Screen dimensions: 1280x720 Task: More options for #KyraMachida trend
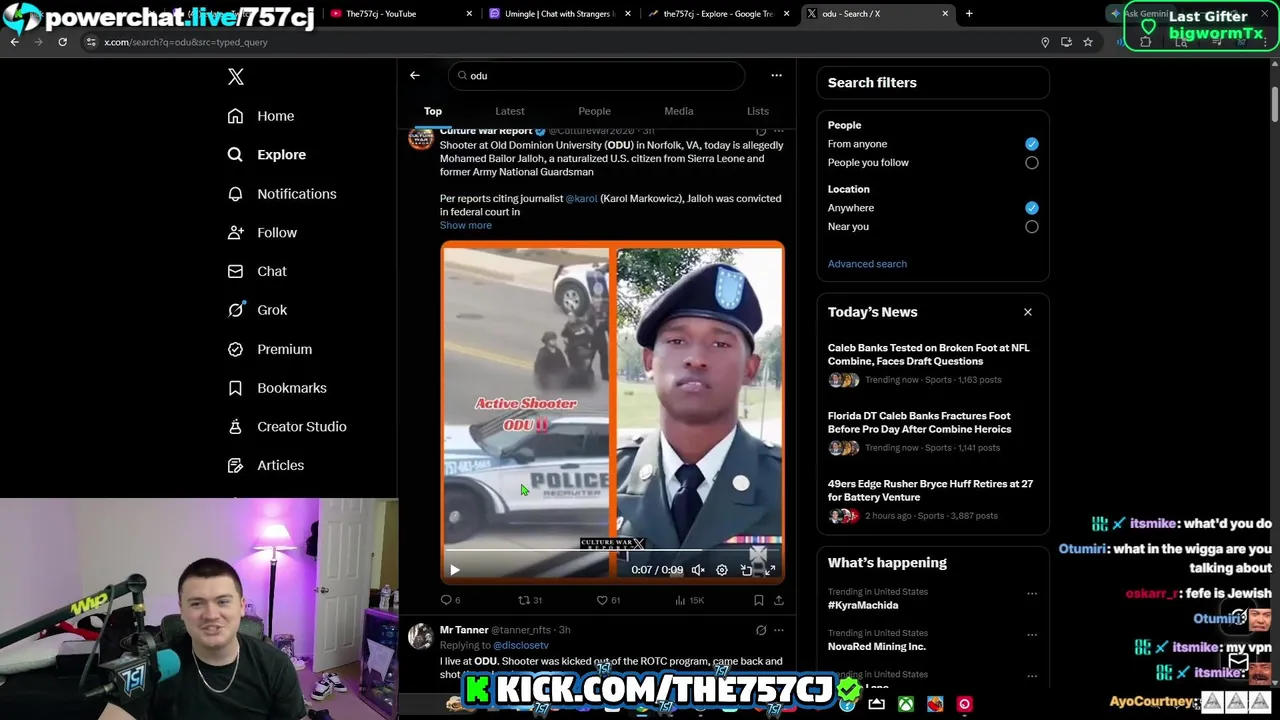[1031, 593]
